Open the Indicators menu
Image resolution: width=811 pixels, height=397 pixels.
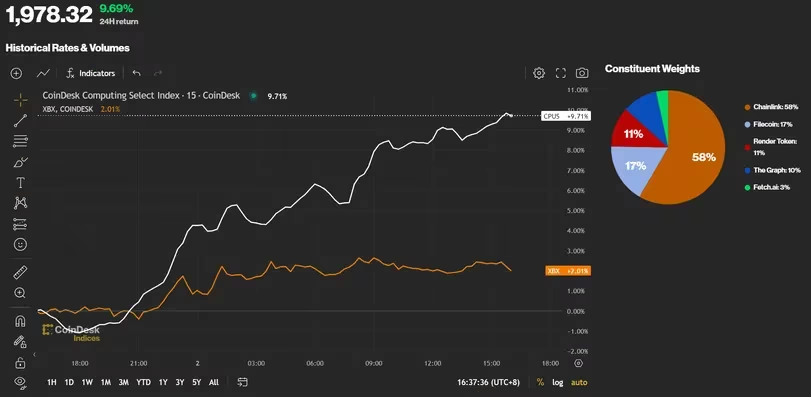pyautogui.click(x=91, y=73)
